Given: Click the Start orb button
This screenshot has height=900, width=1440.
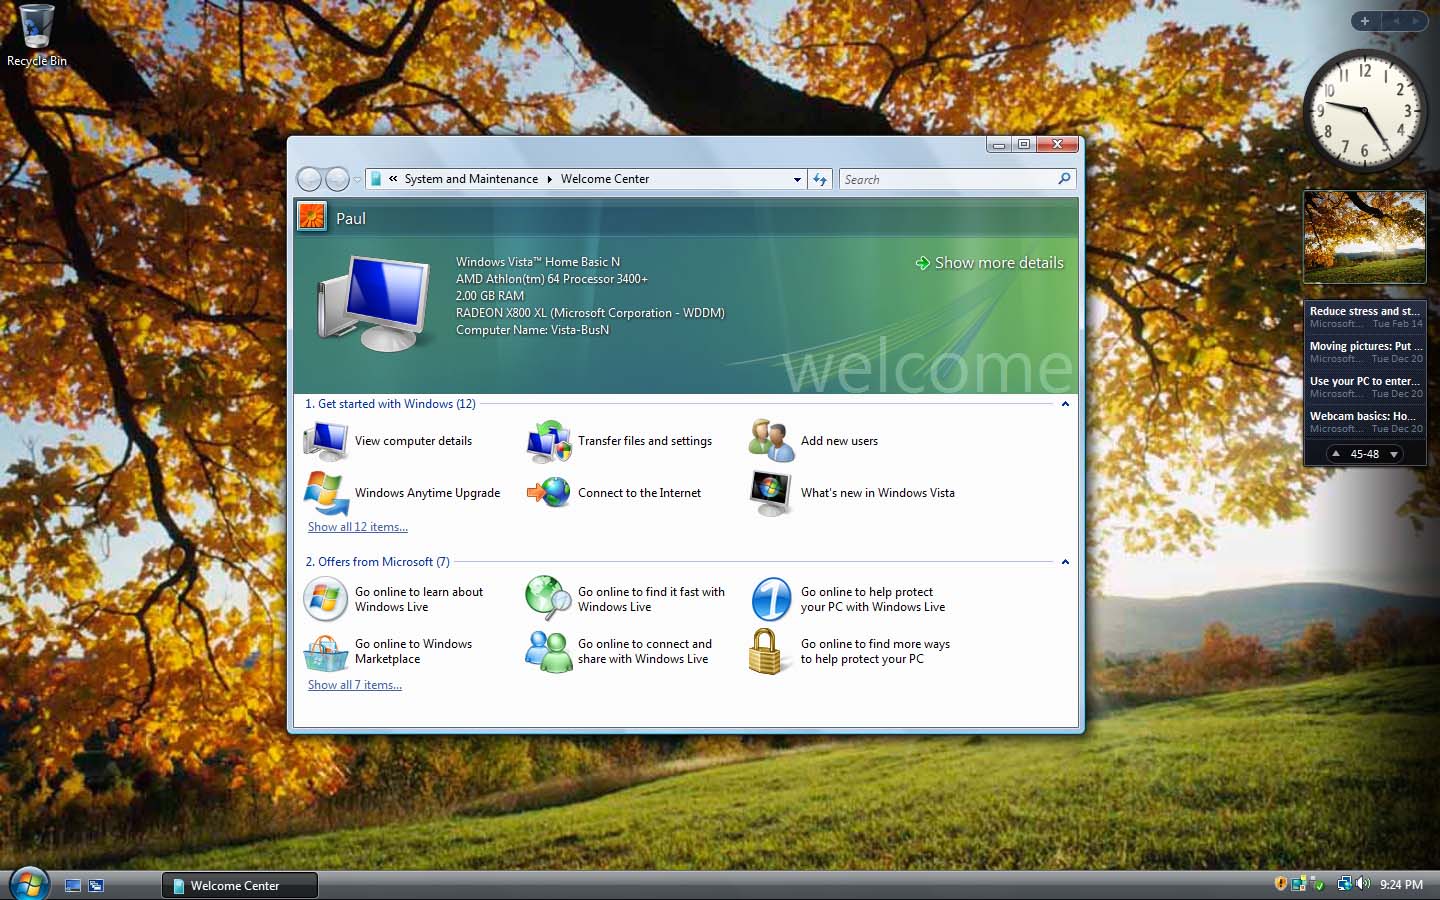Looking at the screenshot, I should (28, 884).
